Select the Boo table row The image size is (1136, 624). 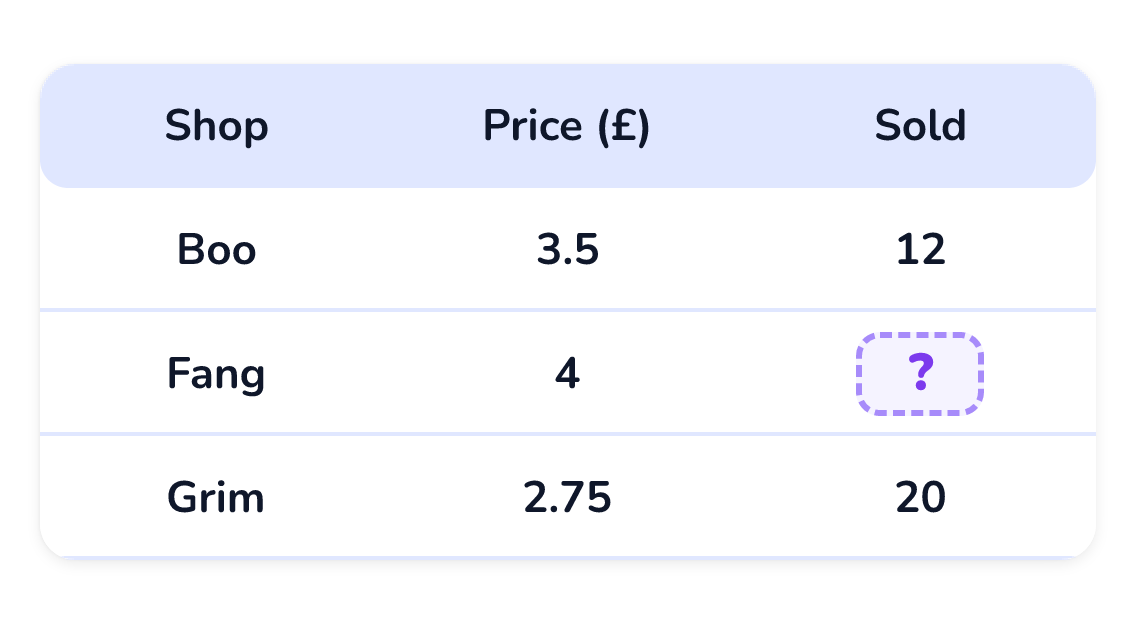coord(568,249)
